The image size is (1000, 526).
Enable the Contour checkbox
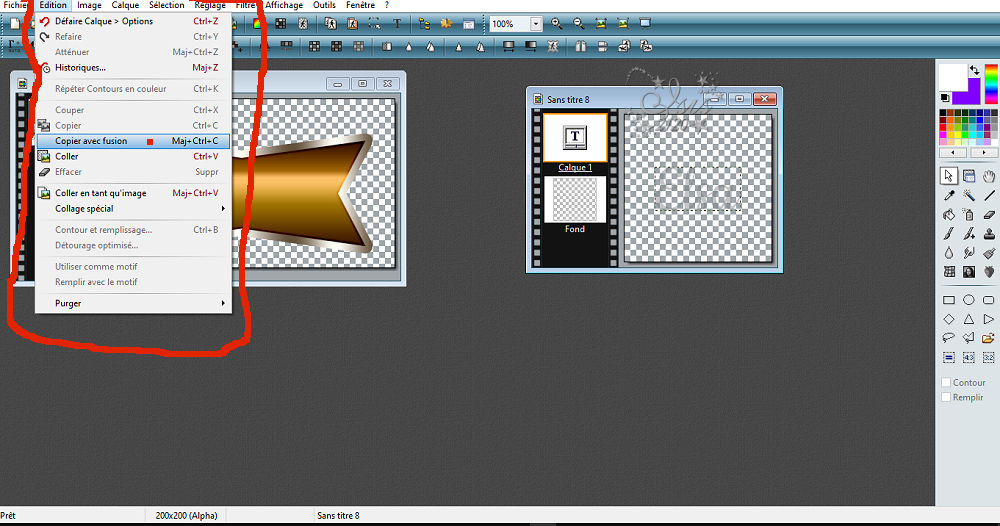pos(946,382)
